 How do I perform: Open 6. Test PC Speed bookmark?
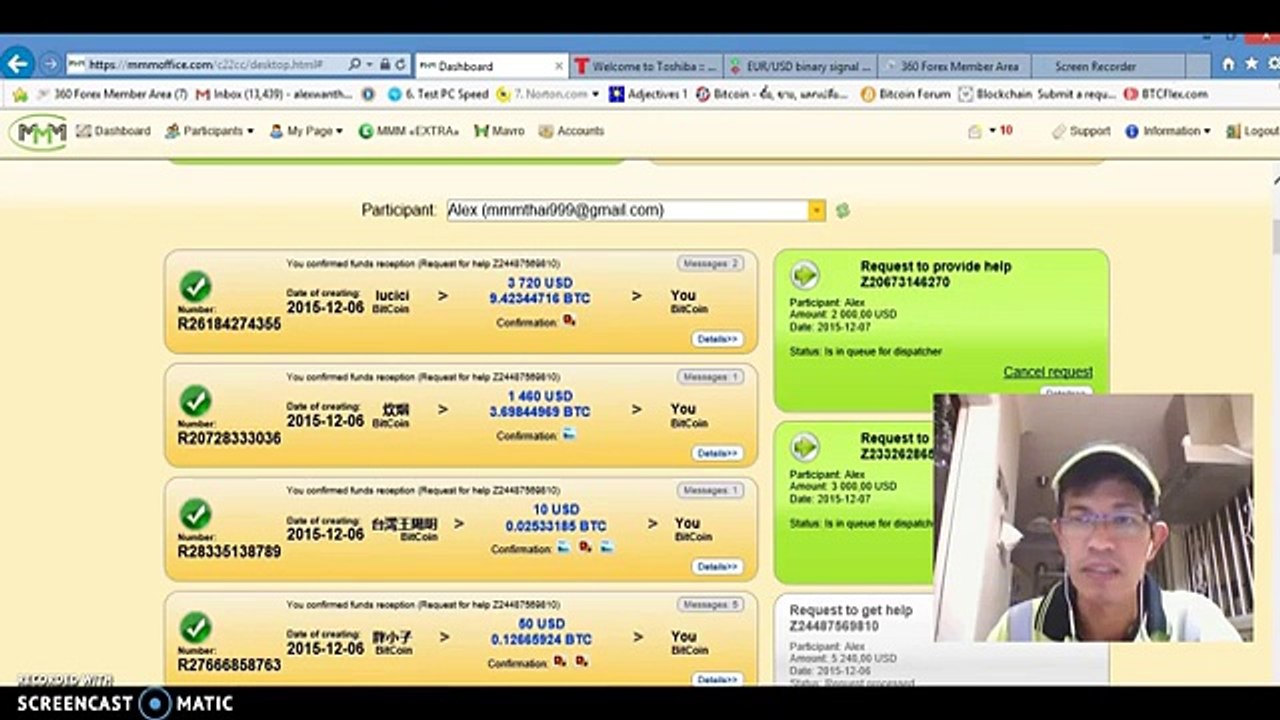pyautogui.click(x=438, y=94)
